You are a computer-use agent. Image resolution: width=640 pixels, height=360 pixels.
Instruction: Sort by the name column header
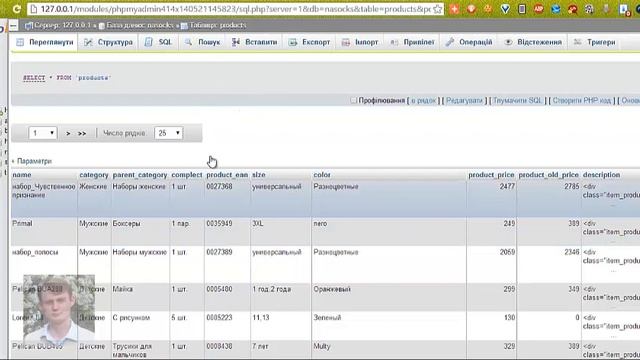pos(22,175)
